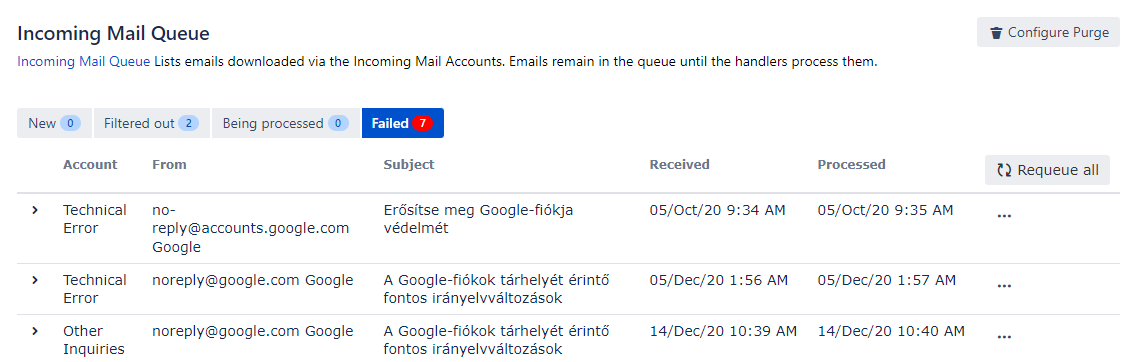1134x362 pixels.
Task: Click the Requeue all button
Action: point(1047,171)
